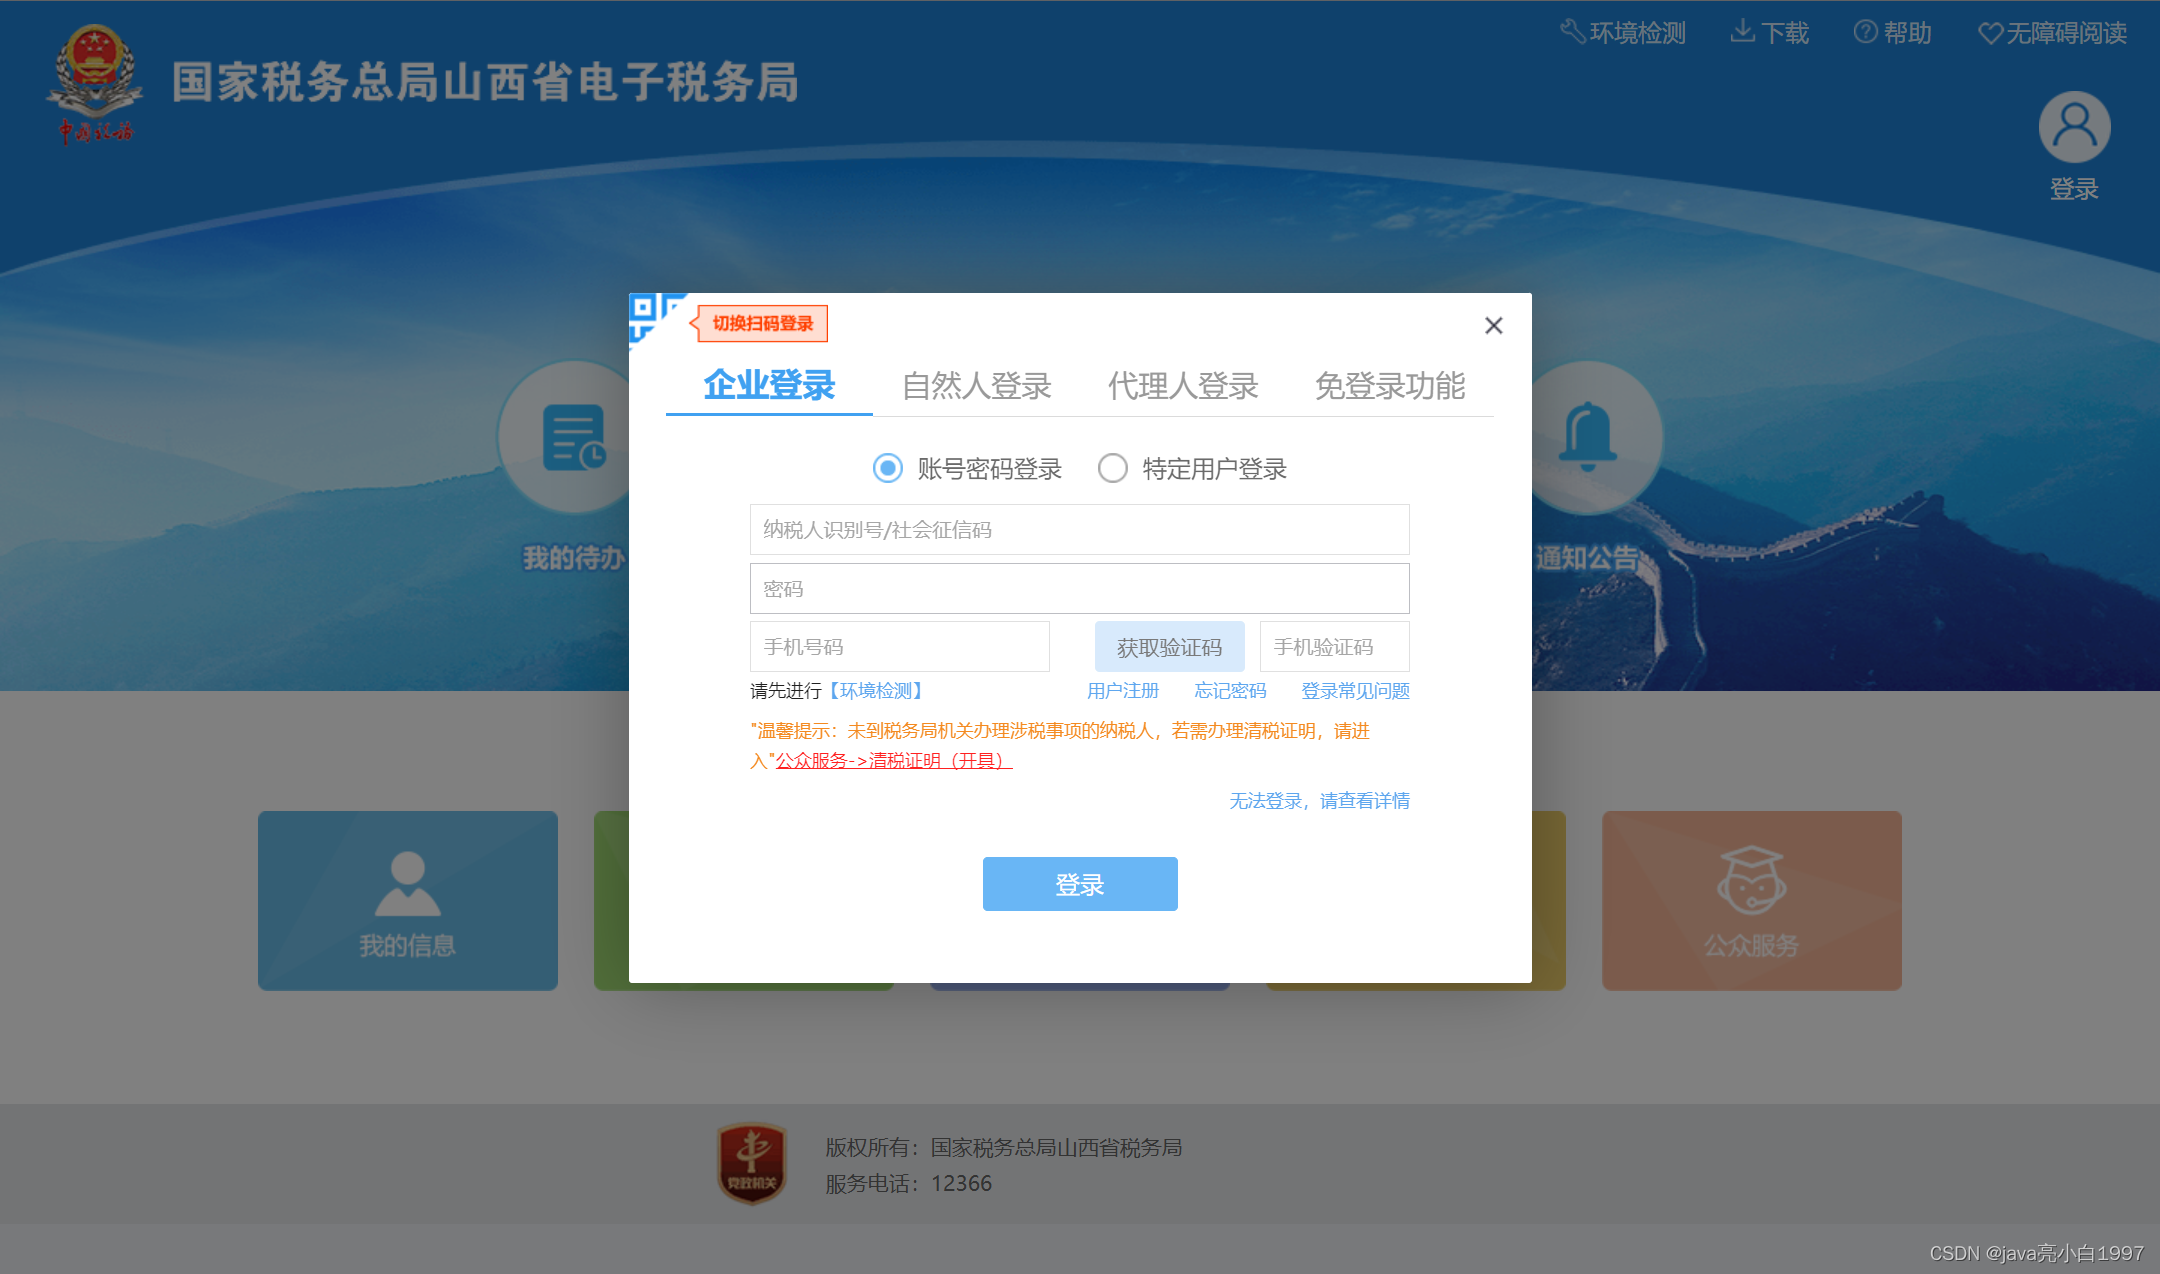Open 帮助 help from the top bar
This screenshot has width=2160, height=1274.
[x=1893, y=32]
